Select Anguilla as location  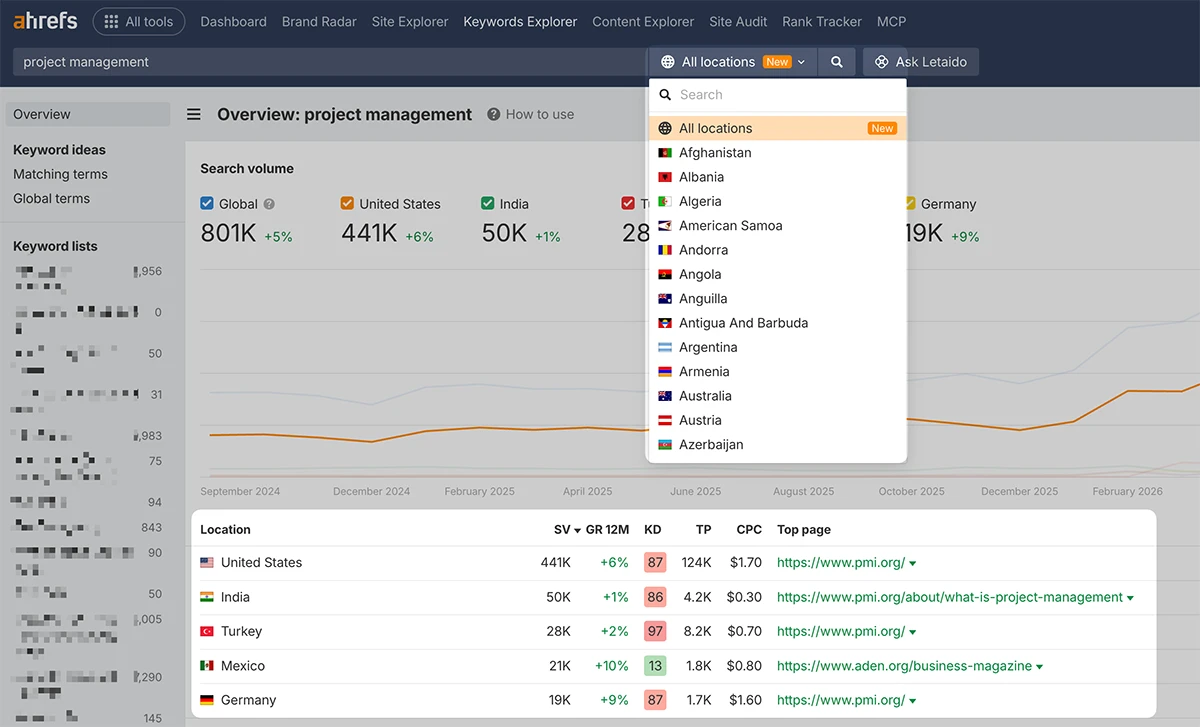coord(777,299)
